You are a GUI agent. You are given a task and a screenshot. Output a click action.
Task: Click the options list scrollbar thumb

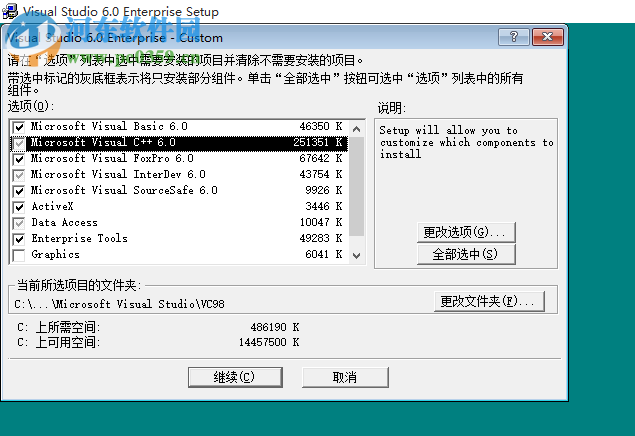356,186
